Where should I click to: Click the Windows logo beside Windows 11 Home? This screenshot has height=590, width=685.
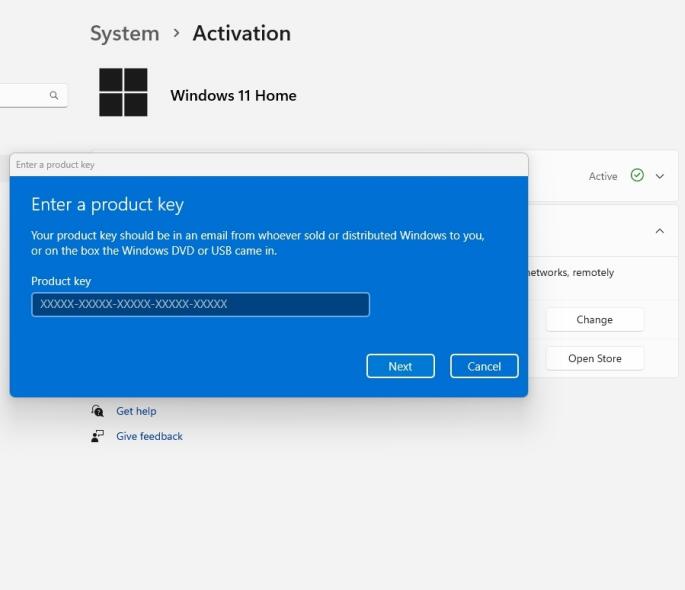pyautogui.click(x=123, y=92)
